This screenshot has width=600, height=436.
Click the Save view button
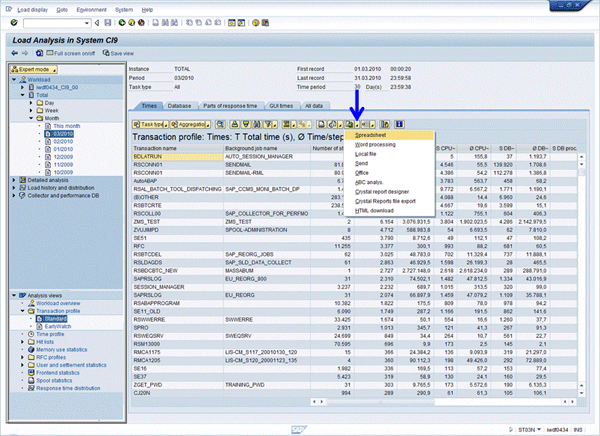118,53
